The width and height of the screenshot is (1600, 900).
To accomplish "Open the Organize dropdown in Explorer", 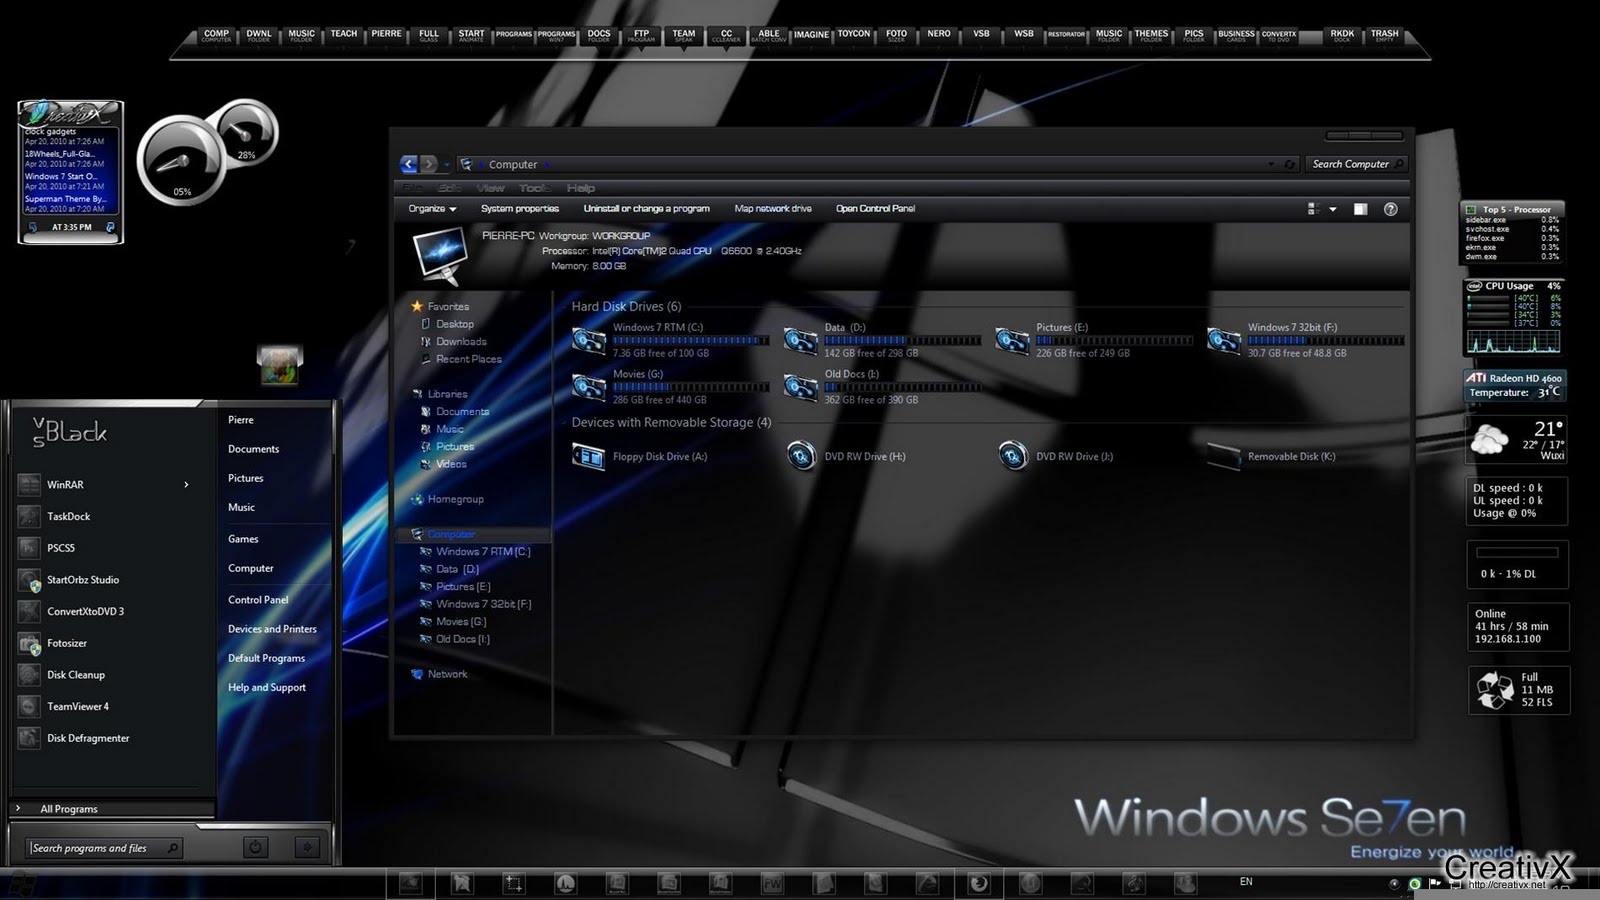I will [432, 209].
